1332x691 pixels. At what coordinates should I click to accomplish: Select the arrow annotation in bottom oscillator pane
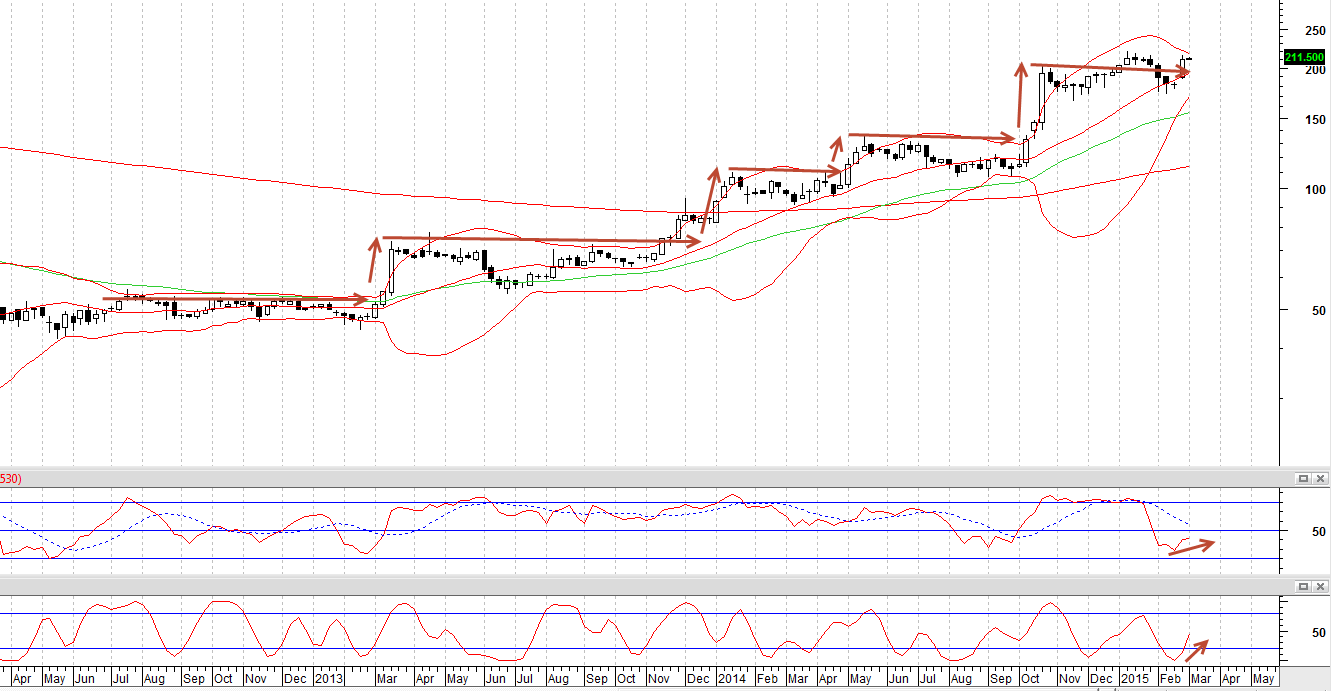[x=1197, y=651]
